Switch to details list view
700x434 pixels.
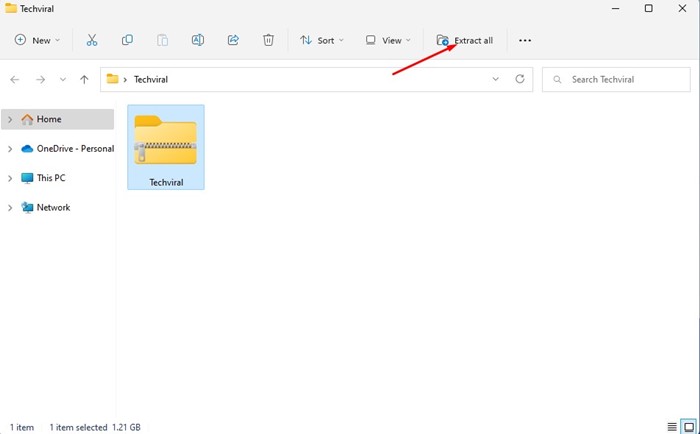click(672, 427)
